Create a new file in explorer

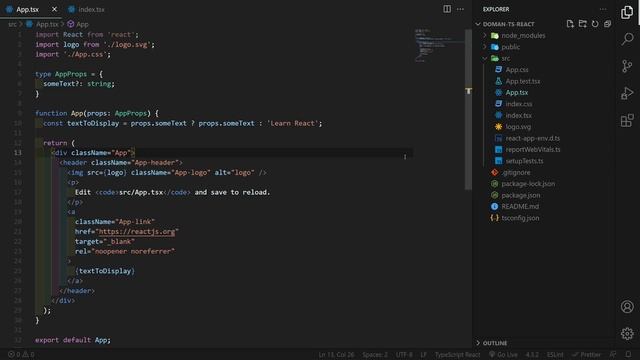(570, 24)
